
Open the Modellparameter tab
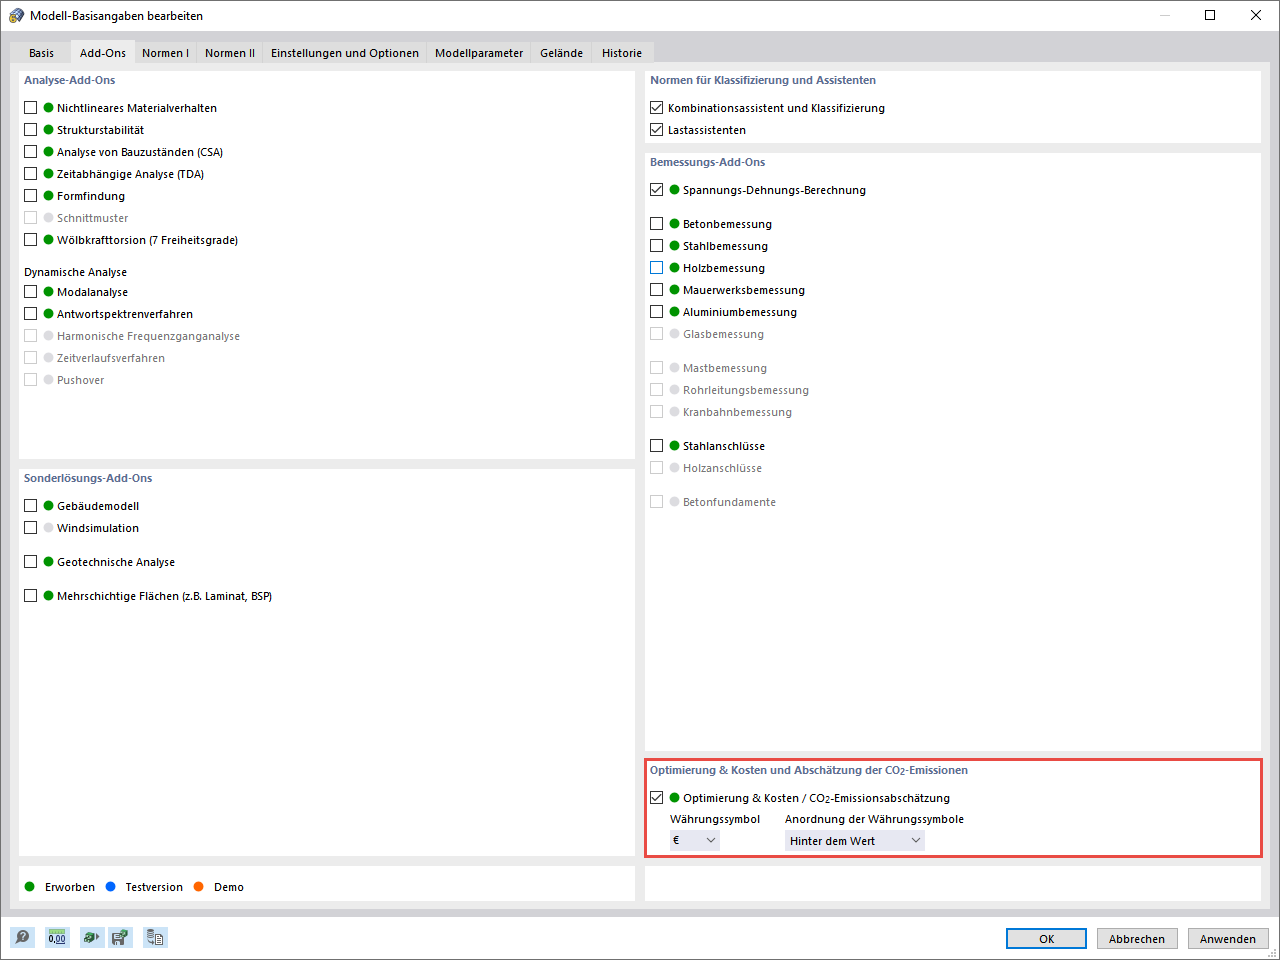pos(478,52)
